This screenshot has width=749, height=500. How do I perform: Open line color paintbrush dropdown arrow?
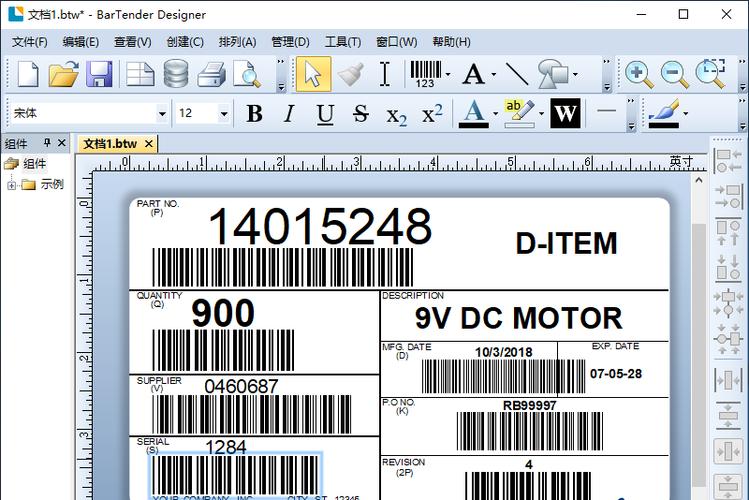(x=686, y=114)
